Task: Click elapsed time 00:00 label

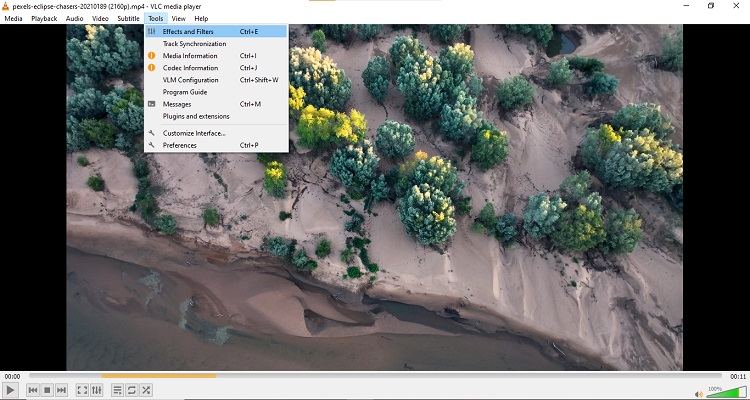Action: tap(12, 377)
